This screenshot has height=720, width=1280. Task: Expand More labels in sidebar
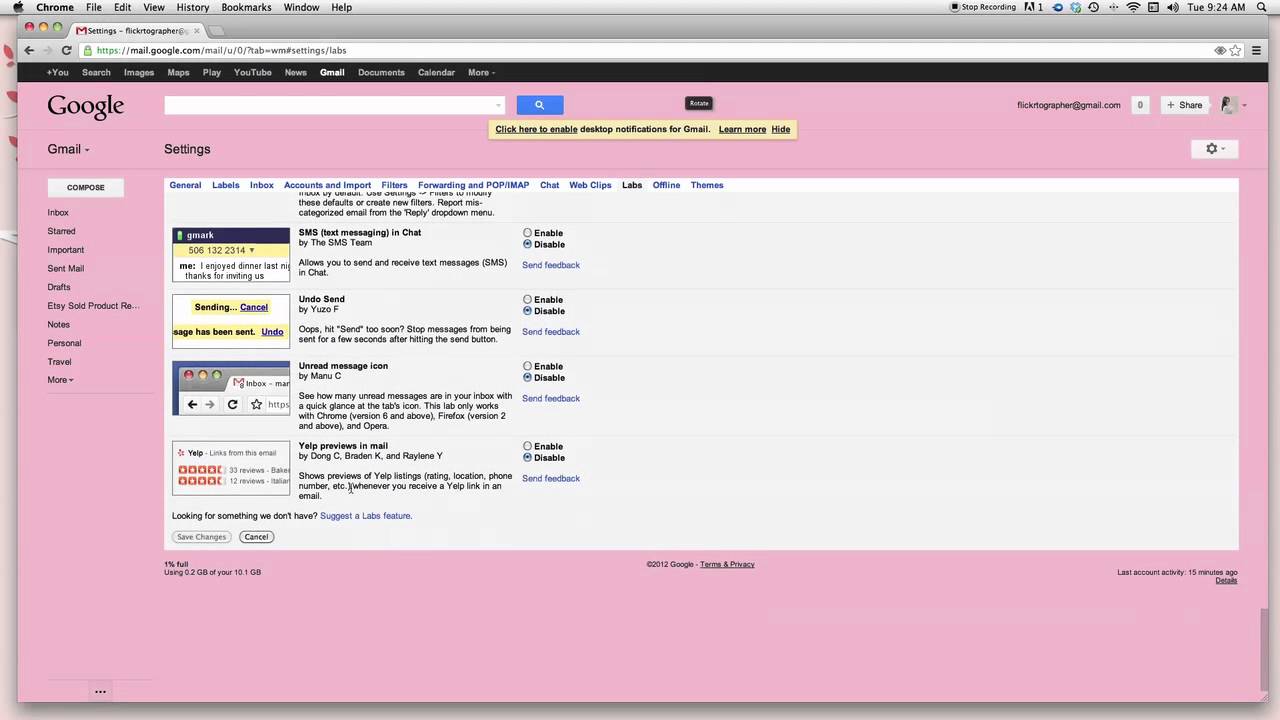pos(60,380)
